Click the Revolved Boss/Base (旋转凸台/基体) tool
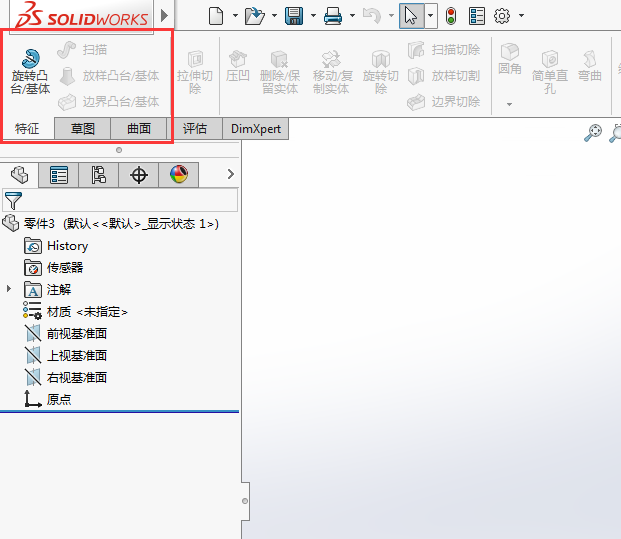This screenshot has height=539, width=621. pyautogui.click(x=30, y=72)
